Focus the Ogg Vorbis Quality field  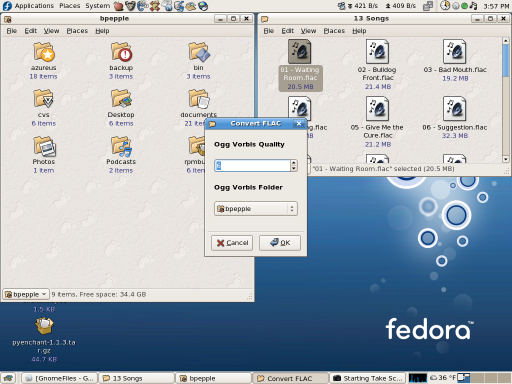click(252, 166)
